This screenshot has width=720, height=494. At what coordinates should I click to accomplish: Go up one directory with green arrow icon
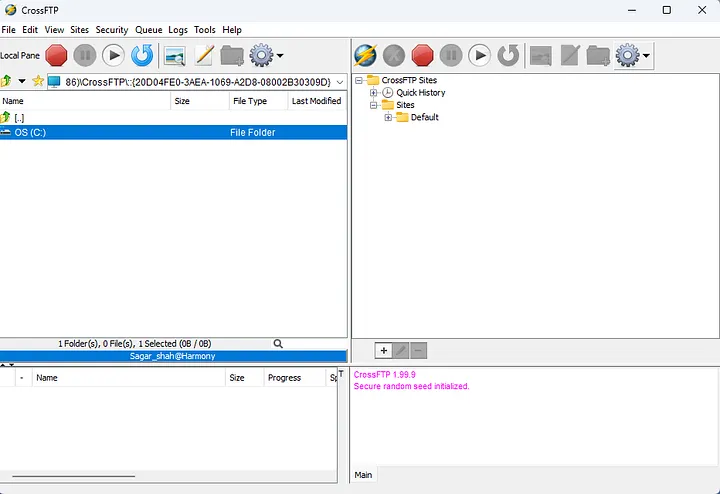coord(6,81)
